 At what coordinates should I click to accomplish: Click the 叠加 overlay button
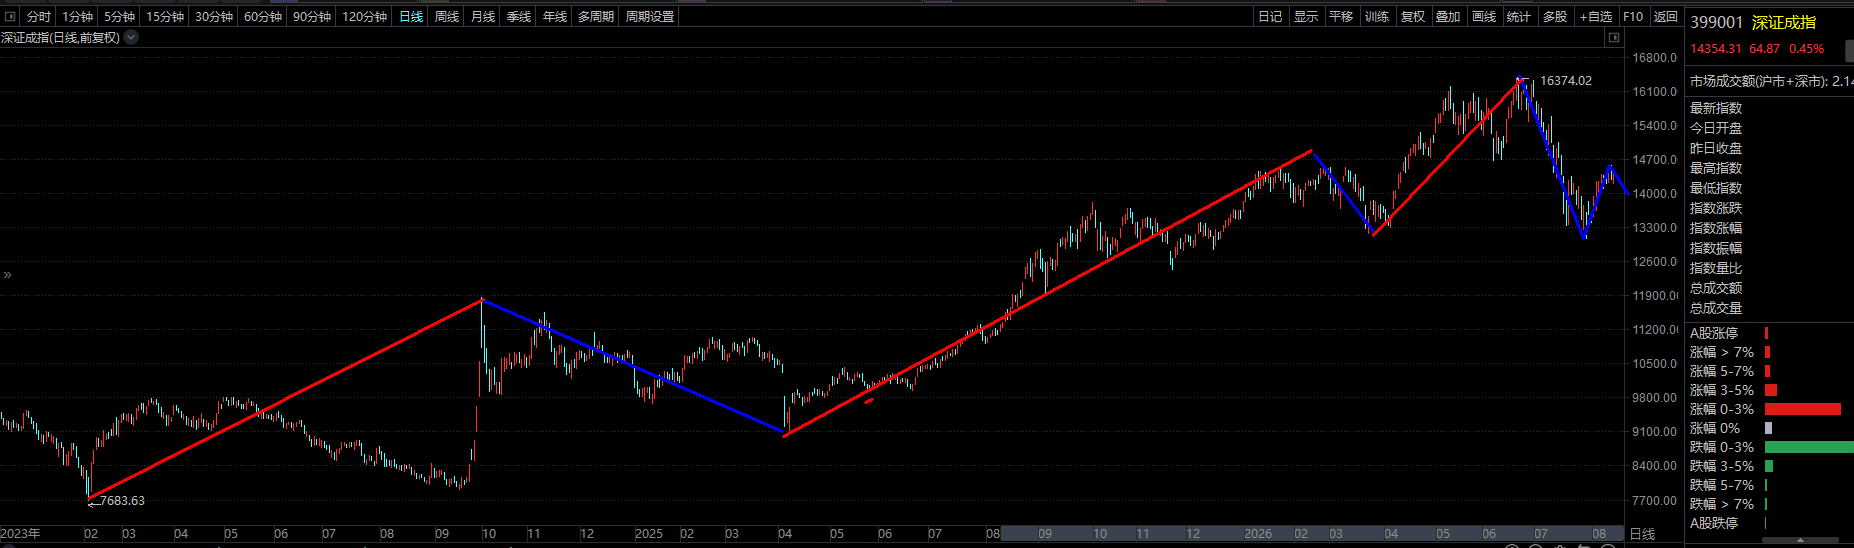click(1448, 17)
